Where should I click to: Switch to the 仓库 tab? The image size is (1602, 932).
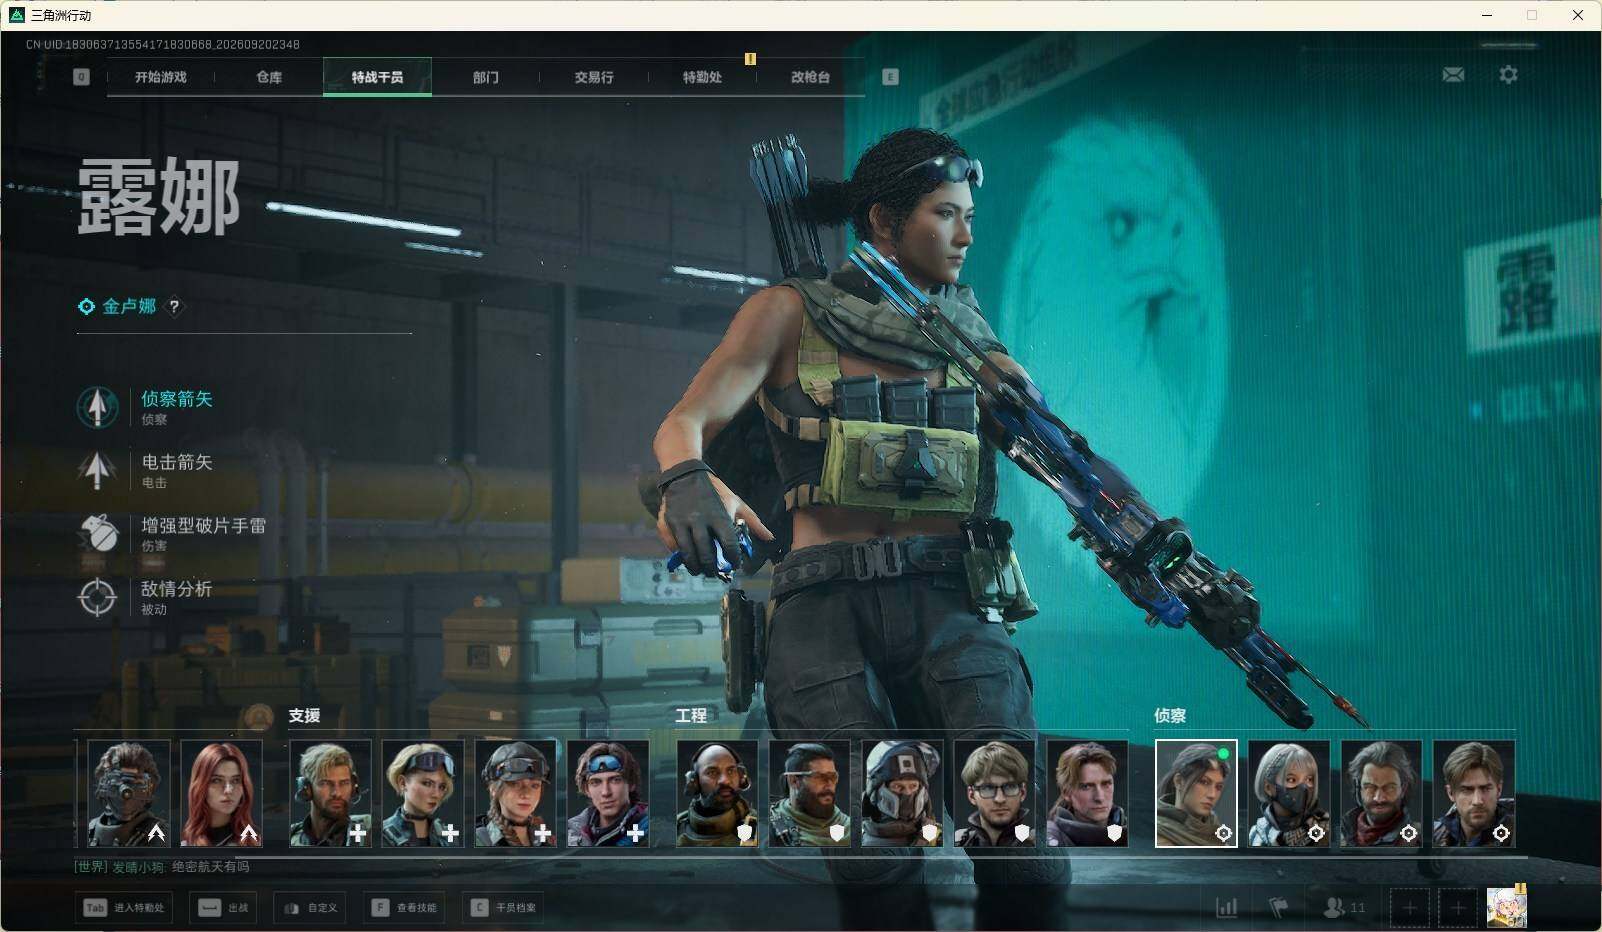pos(269,77)
